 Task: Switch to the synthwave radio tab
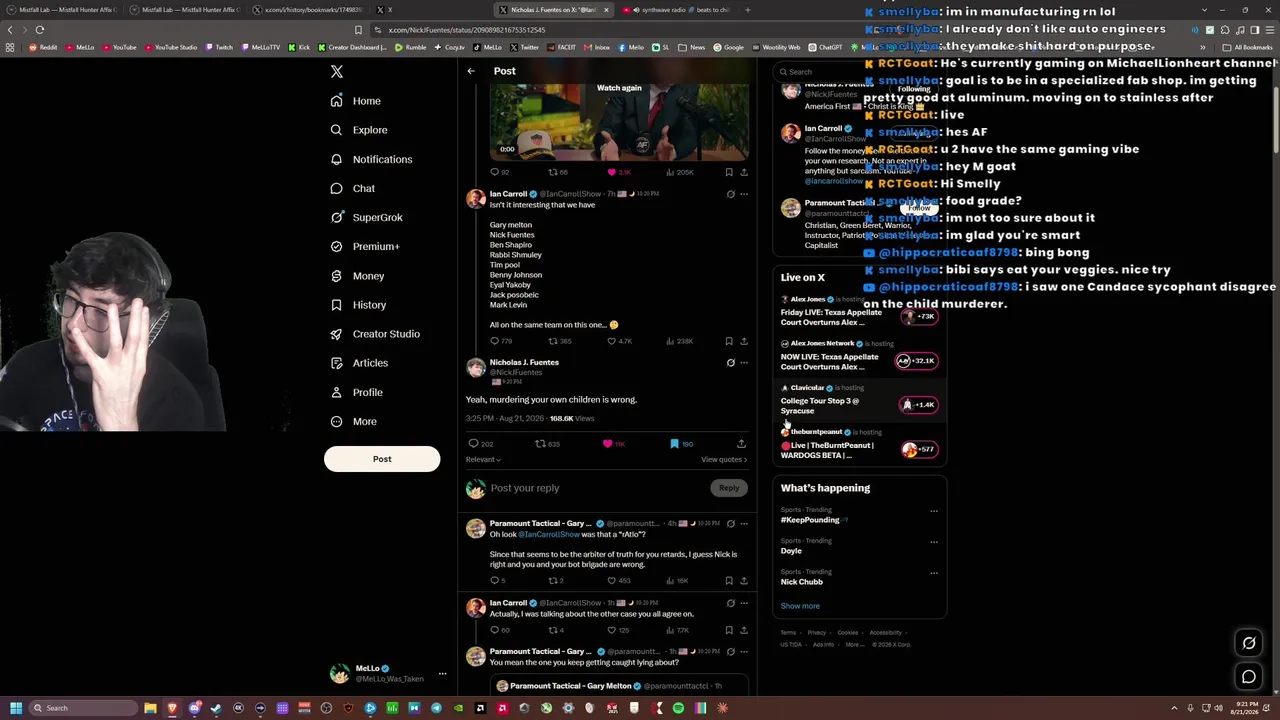[x=674, y=10]
